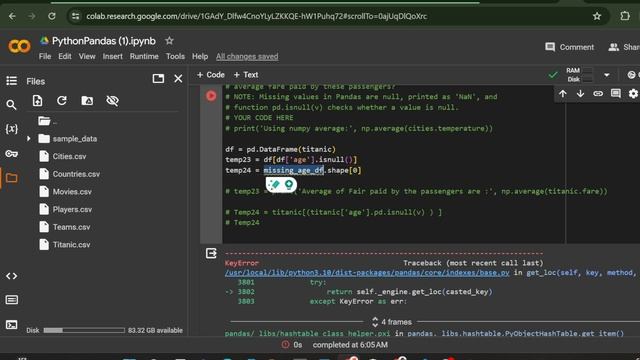Select Players.csv file
This screenshot has width=640, height=360.
[x=72, y=209]
